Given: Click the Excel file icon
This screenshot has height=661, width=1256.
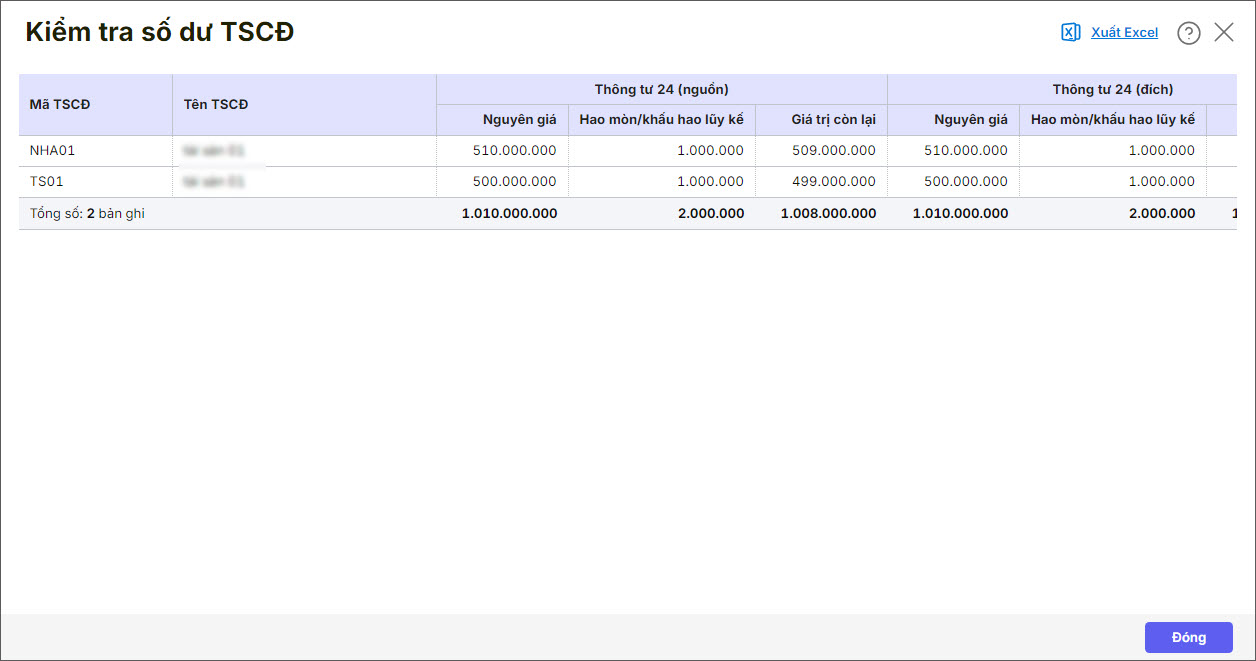Looking at the screenshot, I should 1070,33.
